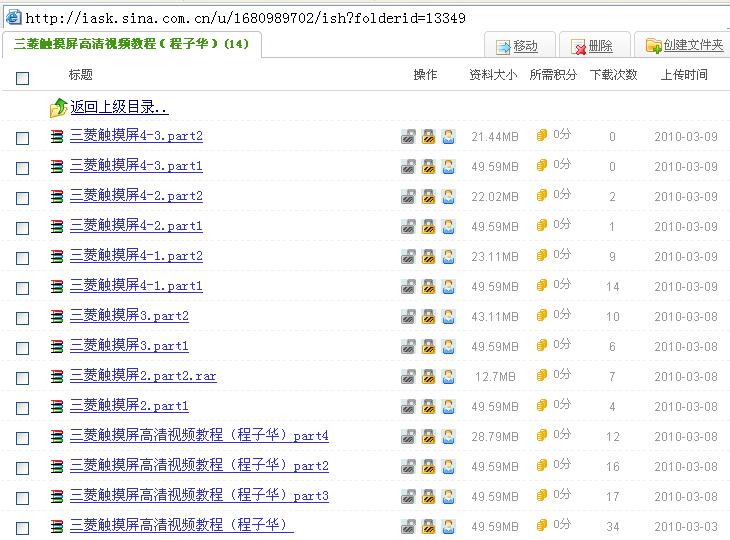Image resolution: width=730 pixels, height=540 pixels.
Task: Click the download count 34
Action: coord(613,526)
